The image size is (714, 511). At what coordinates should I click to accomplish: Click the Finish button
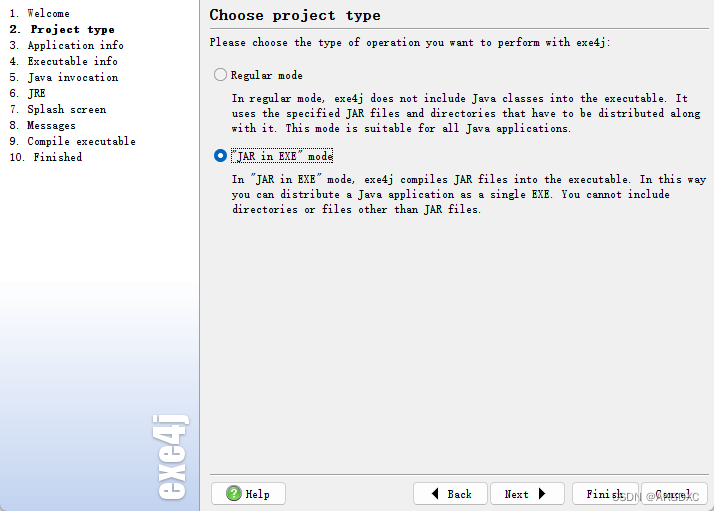(605, 494)
